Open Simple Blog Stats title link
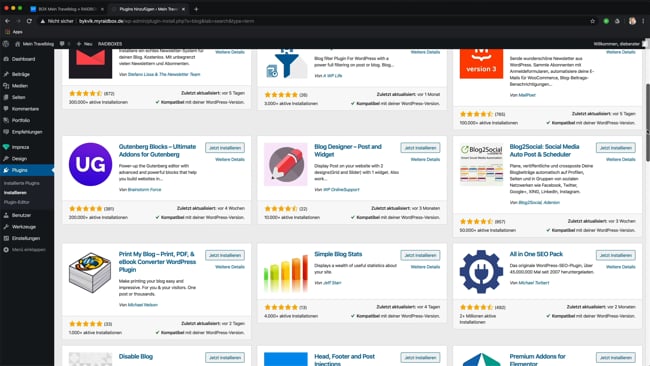The image size is (650, 366). [x=338, y=254]
